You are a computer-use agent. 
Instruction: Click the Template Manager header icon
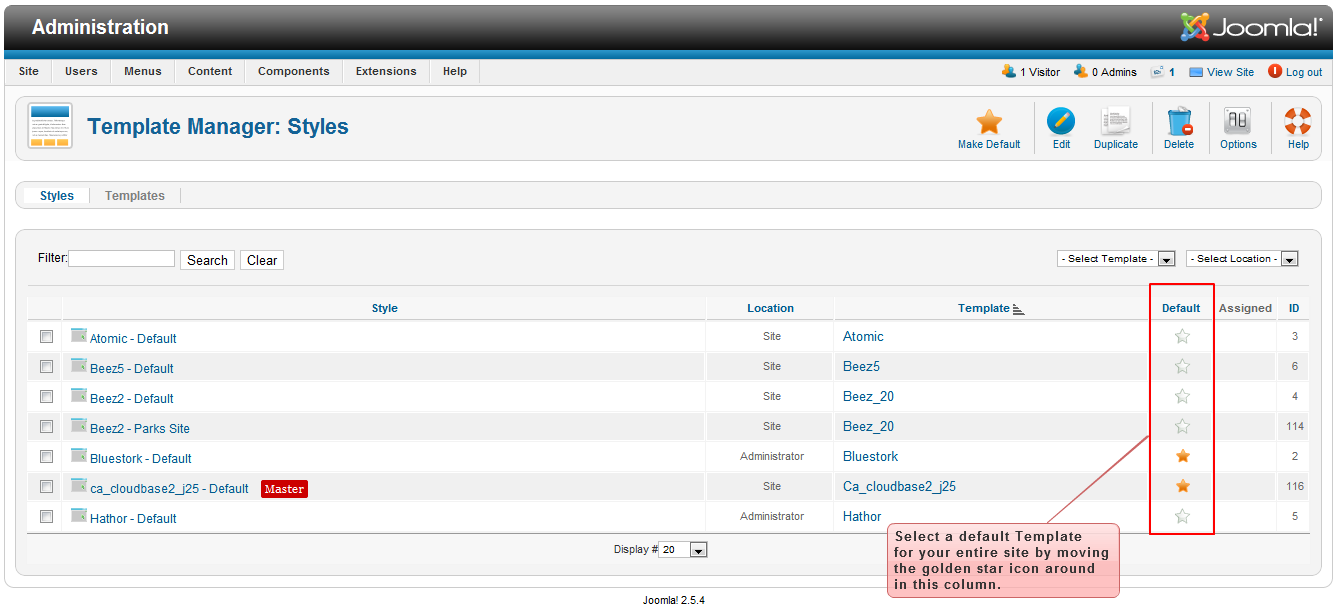pos(50,126)
